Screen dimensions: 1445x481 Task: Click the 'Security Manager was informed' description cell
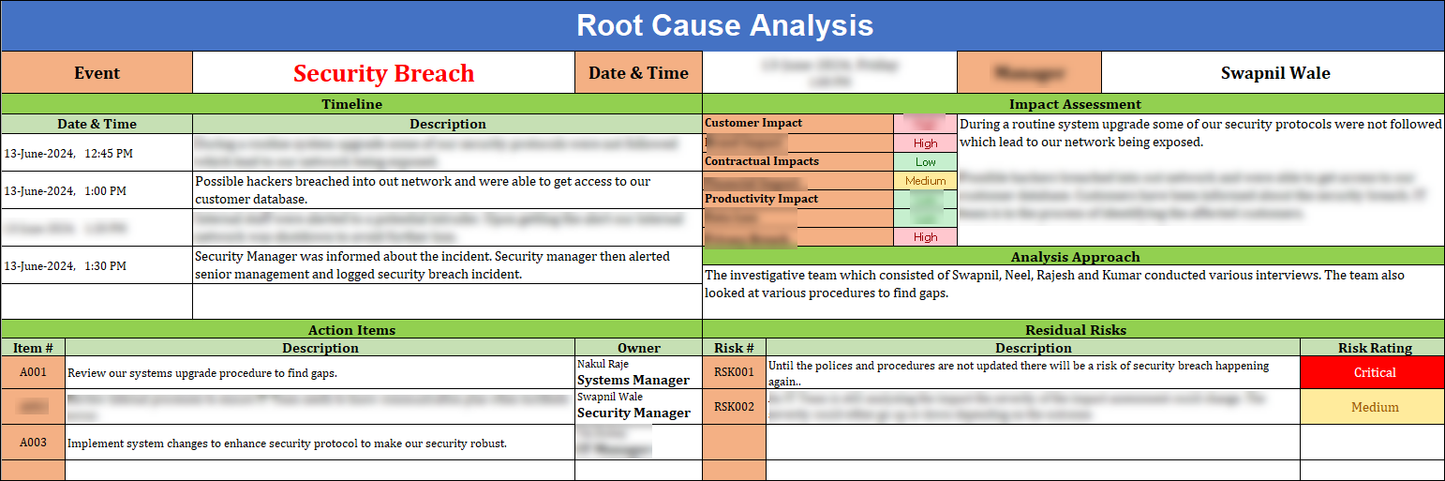click(x=446, y=265)
